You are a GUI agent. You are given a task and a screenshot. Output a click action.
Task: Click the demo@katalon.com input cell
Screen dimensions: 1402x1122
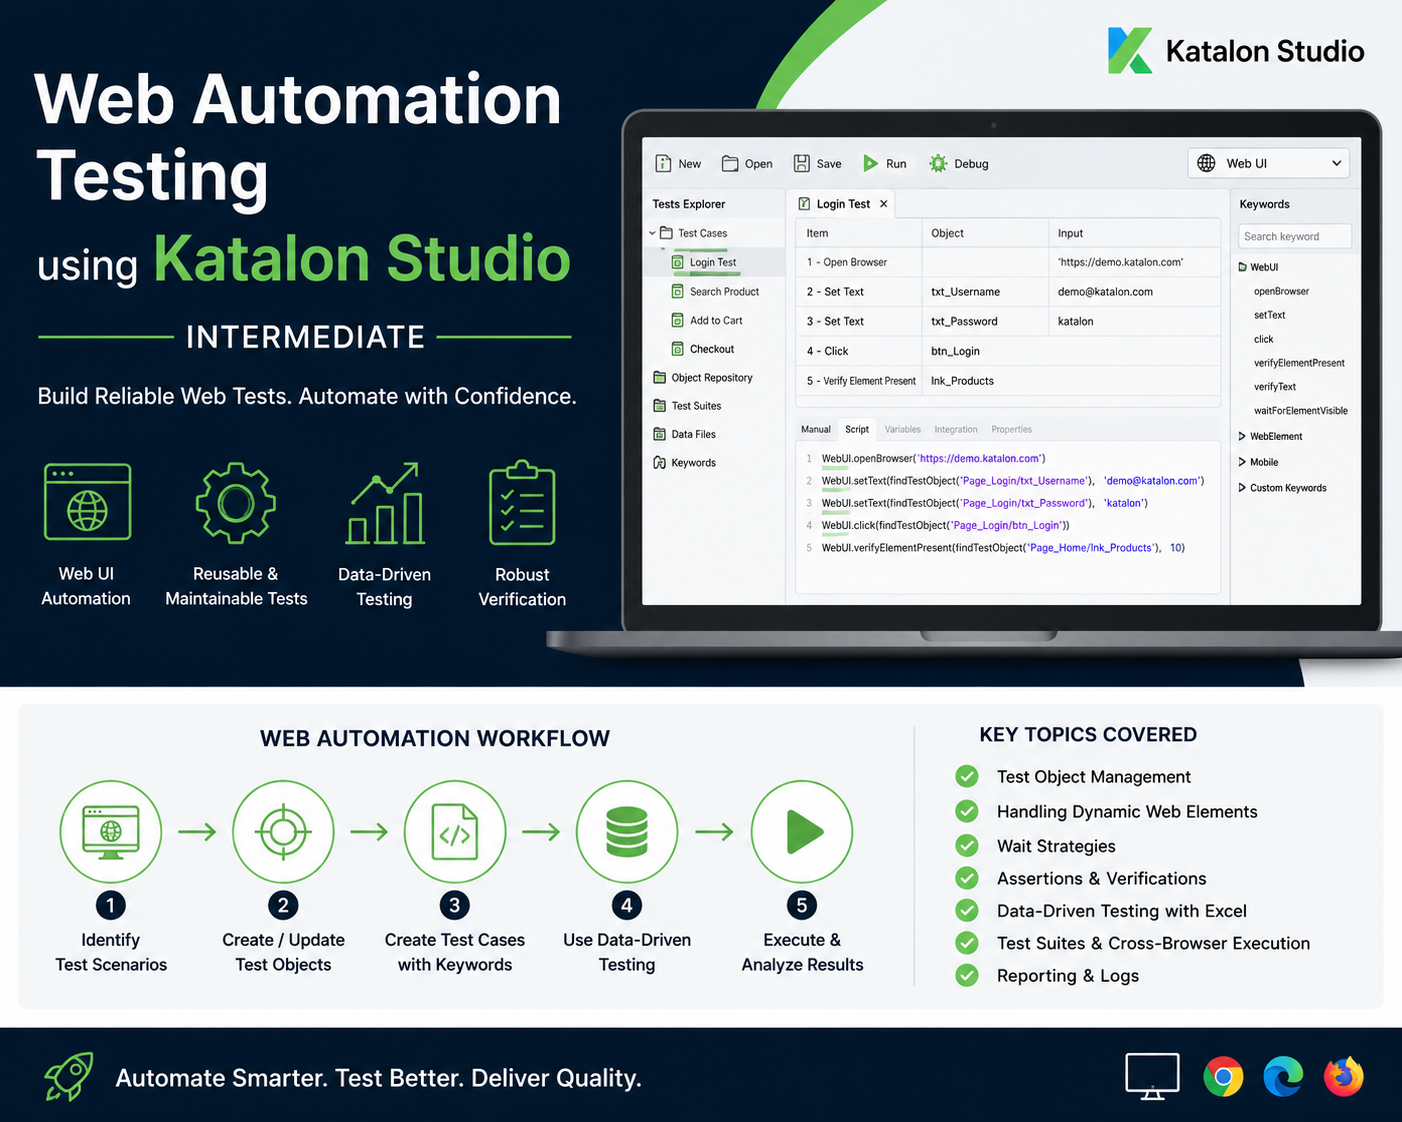pos(1134,292)
